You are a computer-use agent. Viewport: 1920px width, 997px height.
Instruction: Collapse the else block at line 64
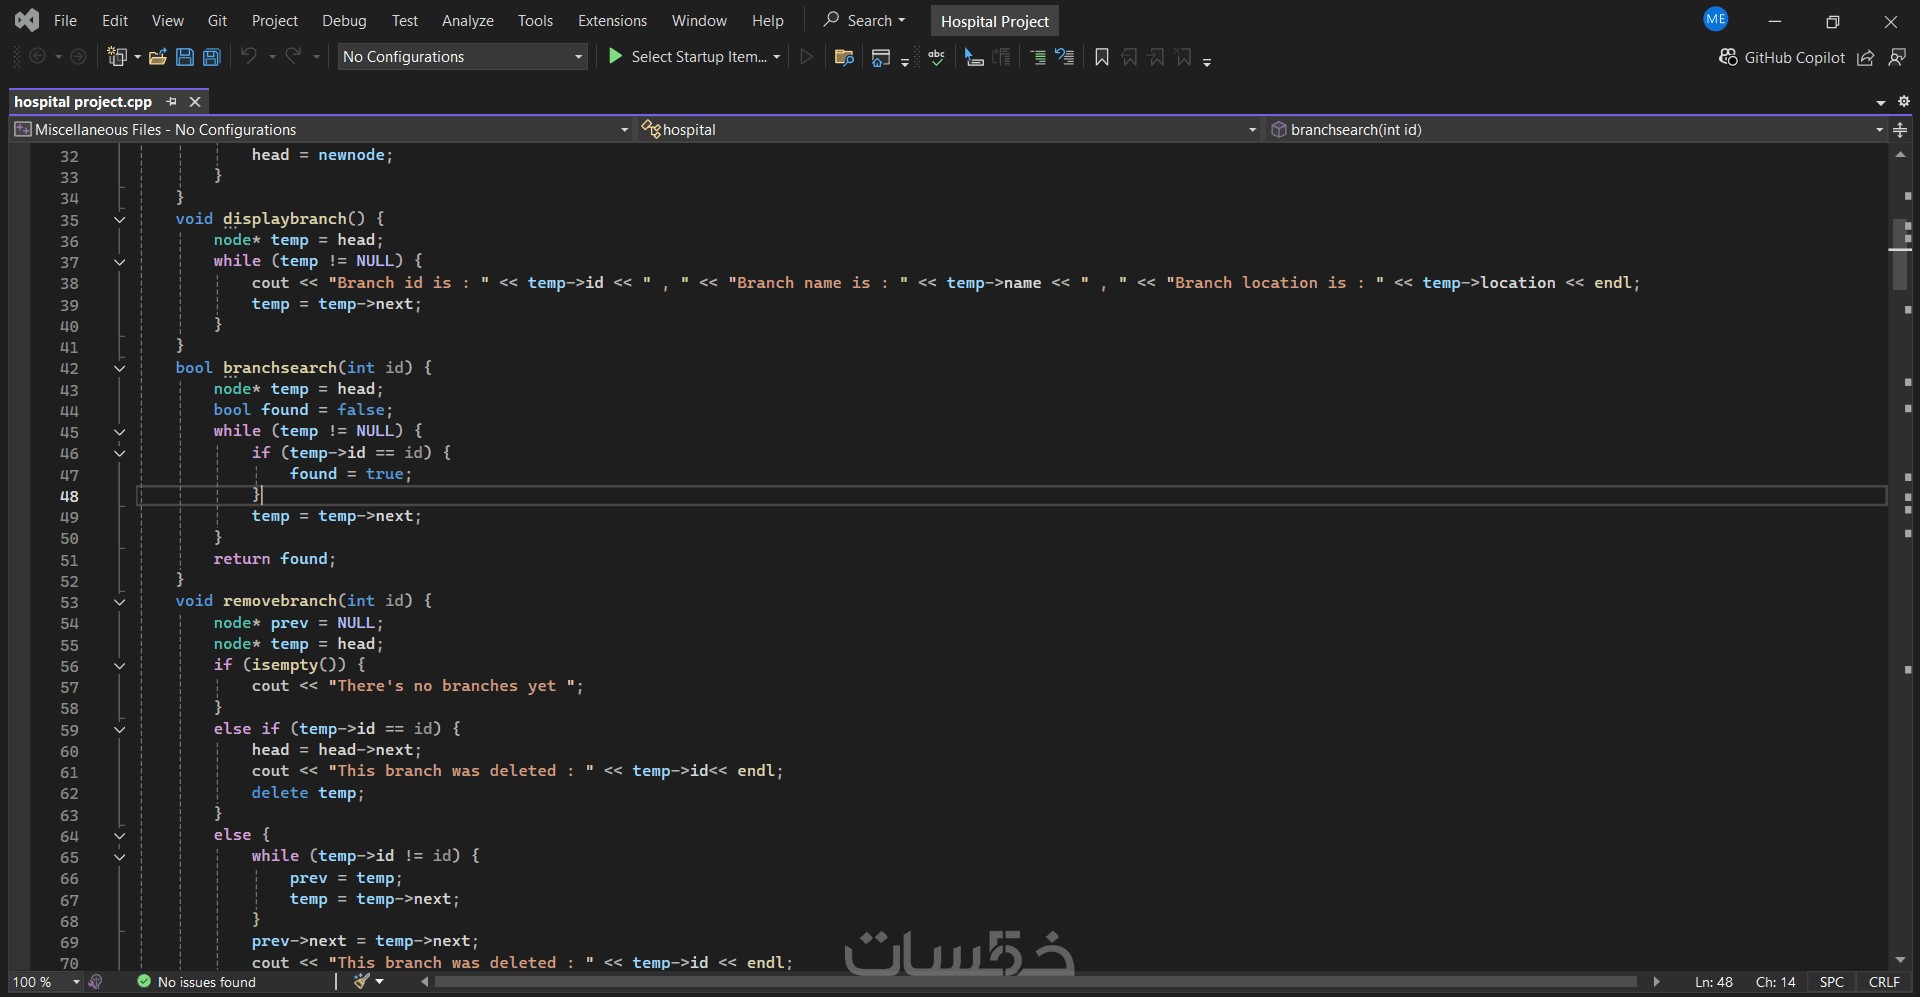pos(119,836)
